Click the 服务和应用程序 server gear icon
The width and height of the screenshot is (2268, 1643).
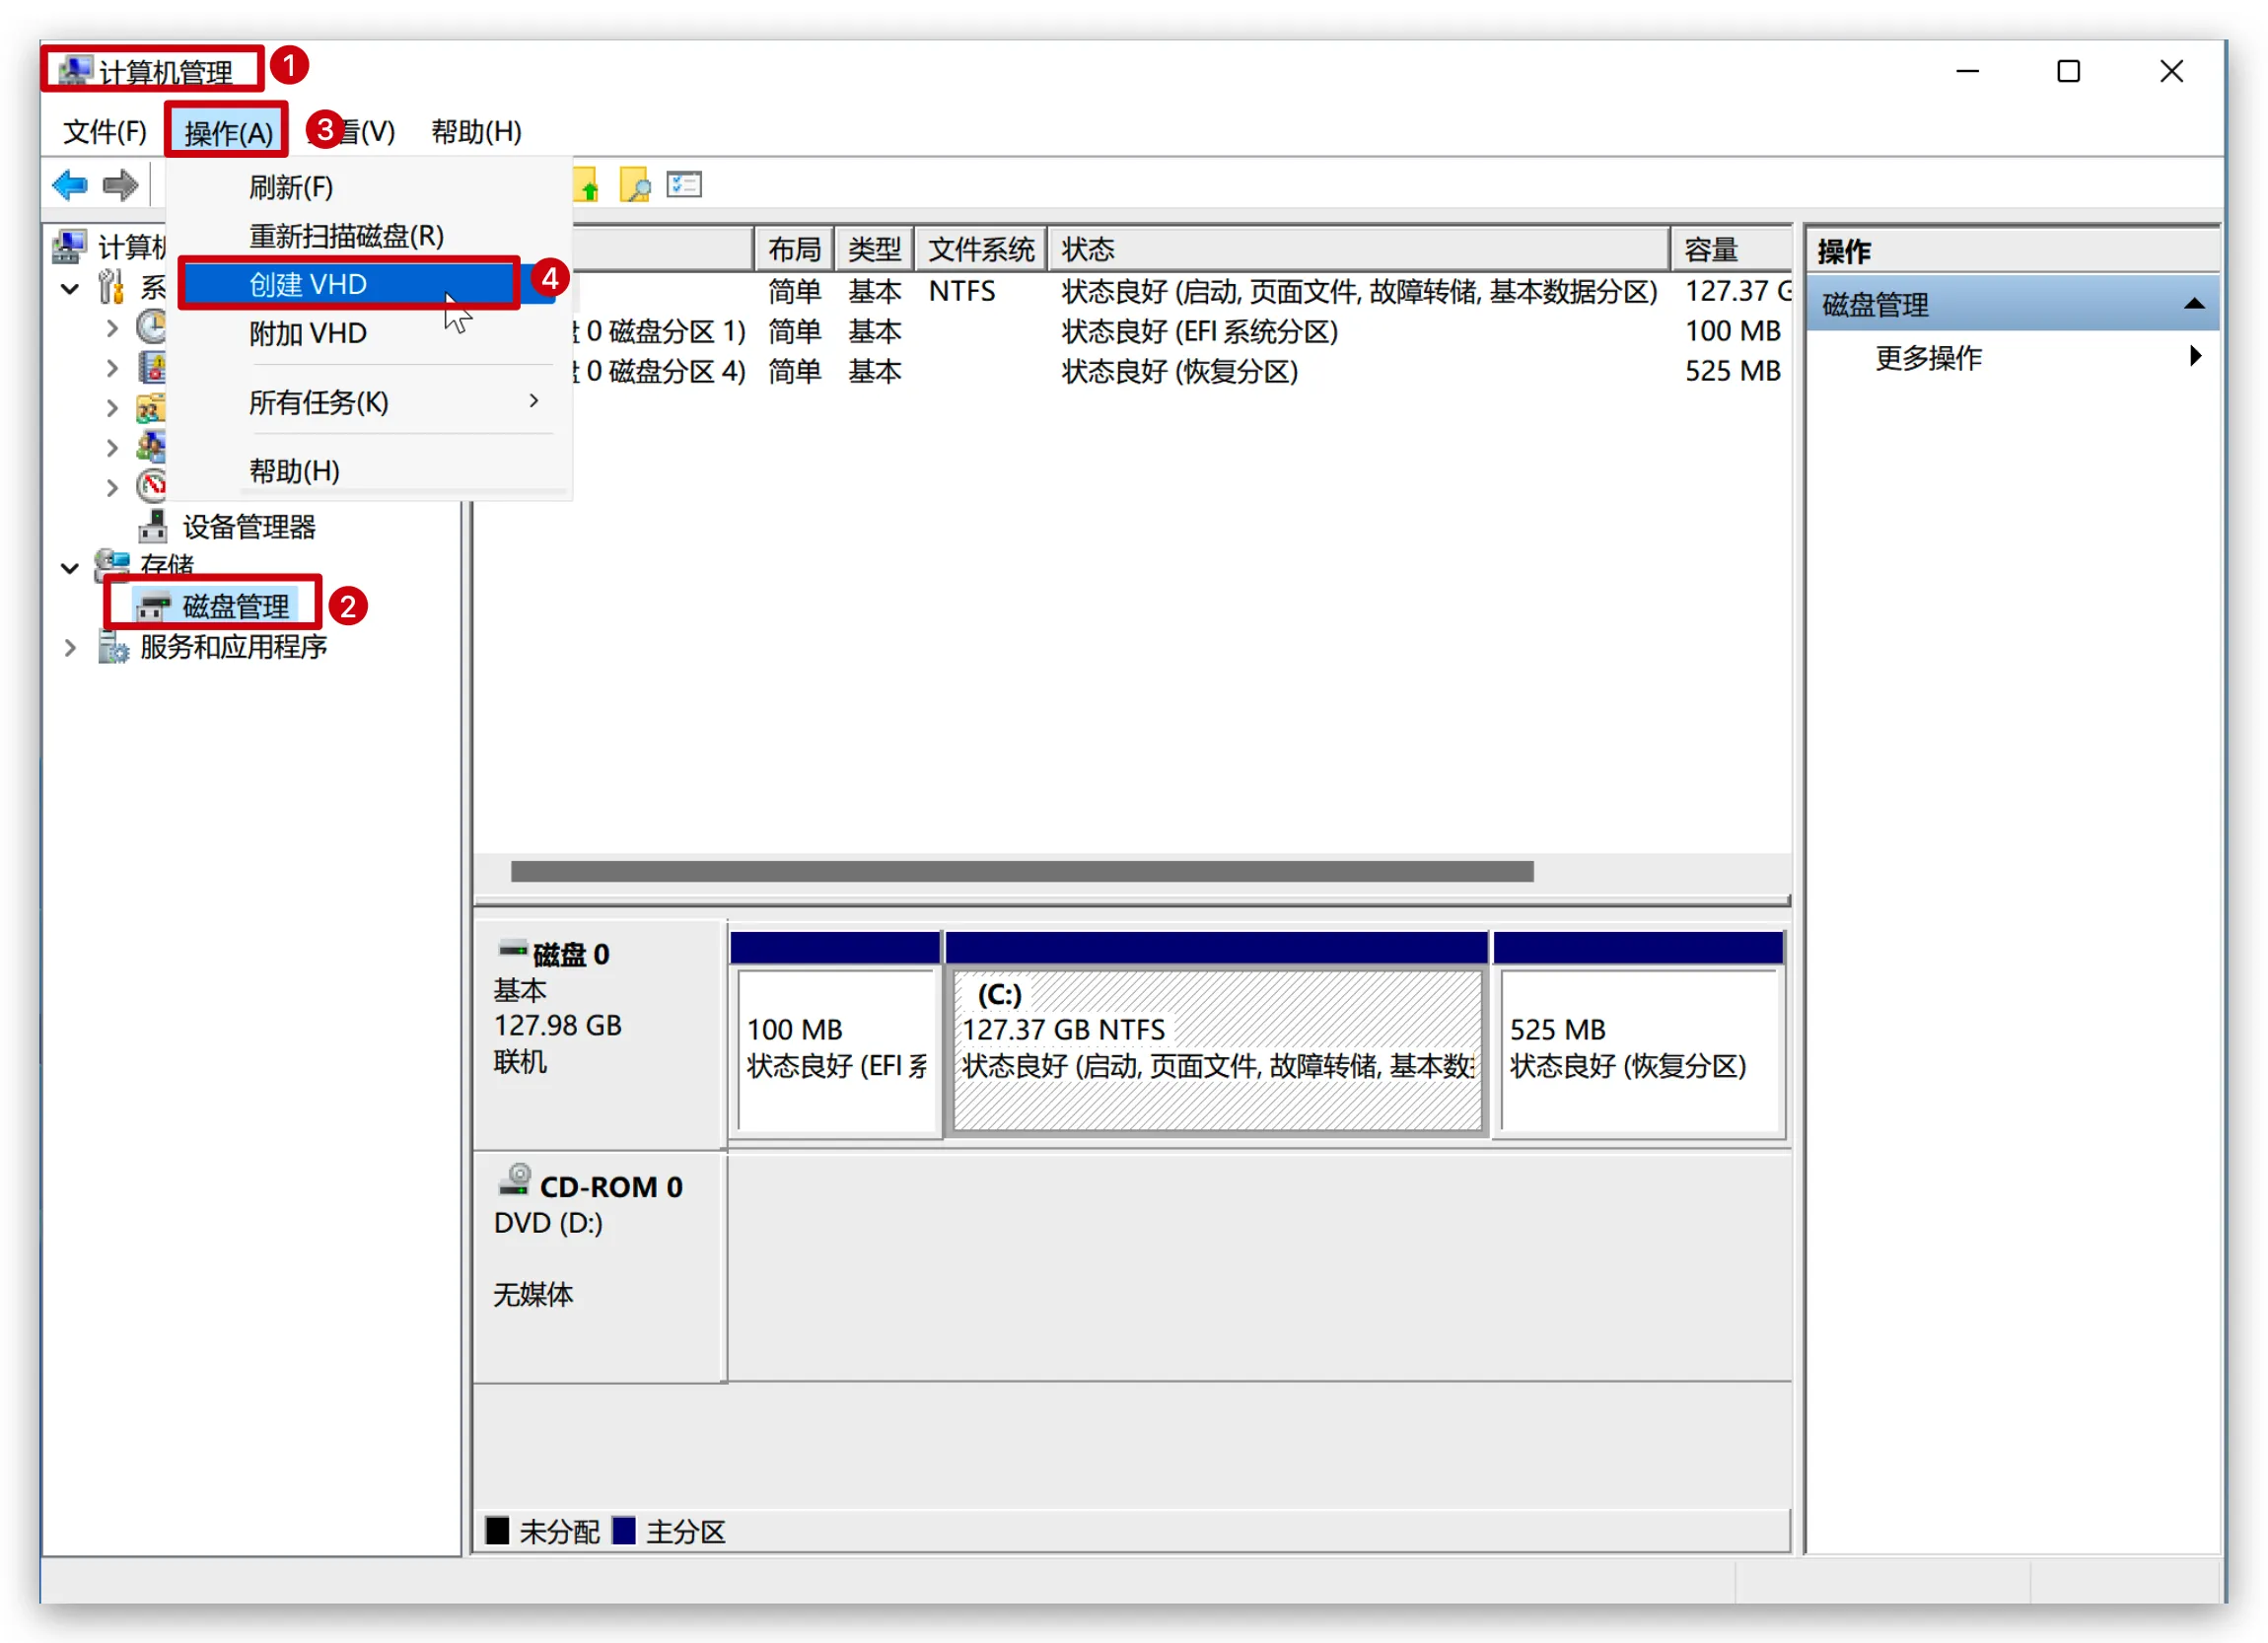113,647
